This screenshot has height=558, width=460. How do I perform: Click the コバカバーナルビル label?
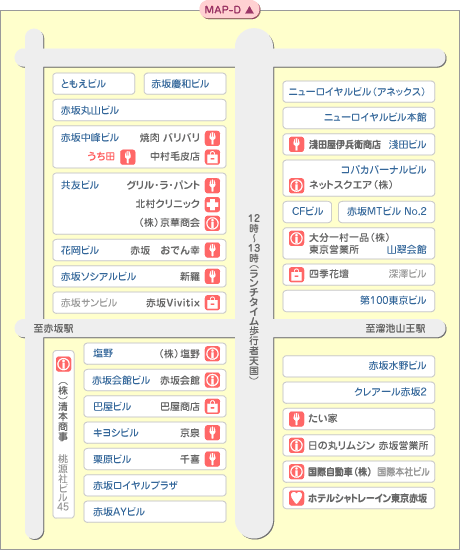[x=384, y=170]
